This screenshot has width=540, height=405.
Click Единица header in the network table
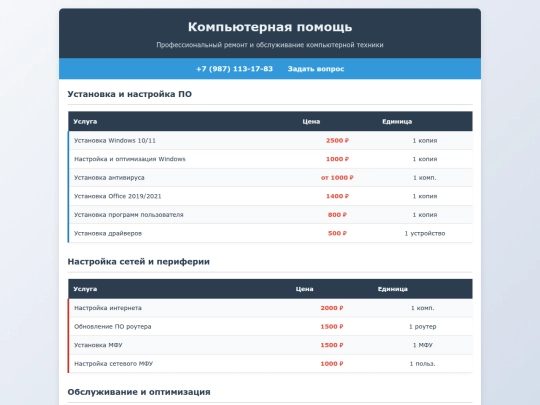tap(393, 289)
